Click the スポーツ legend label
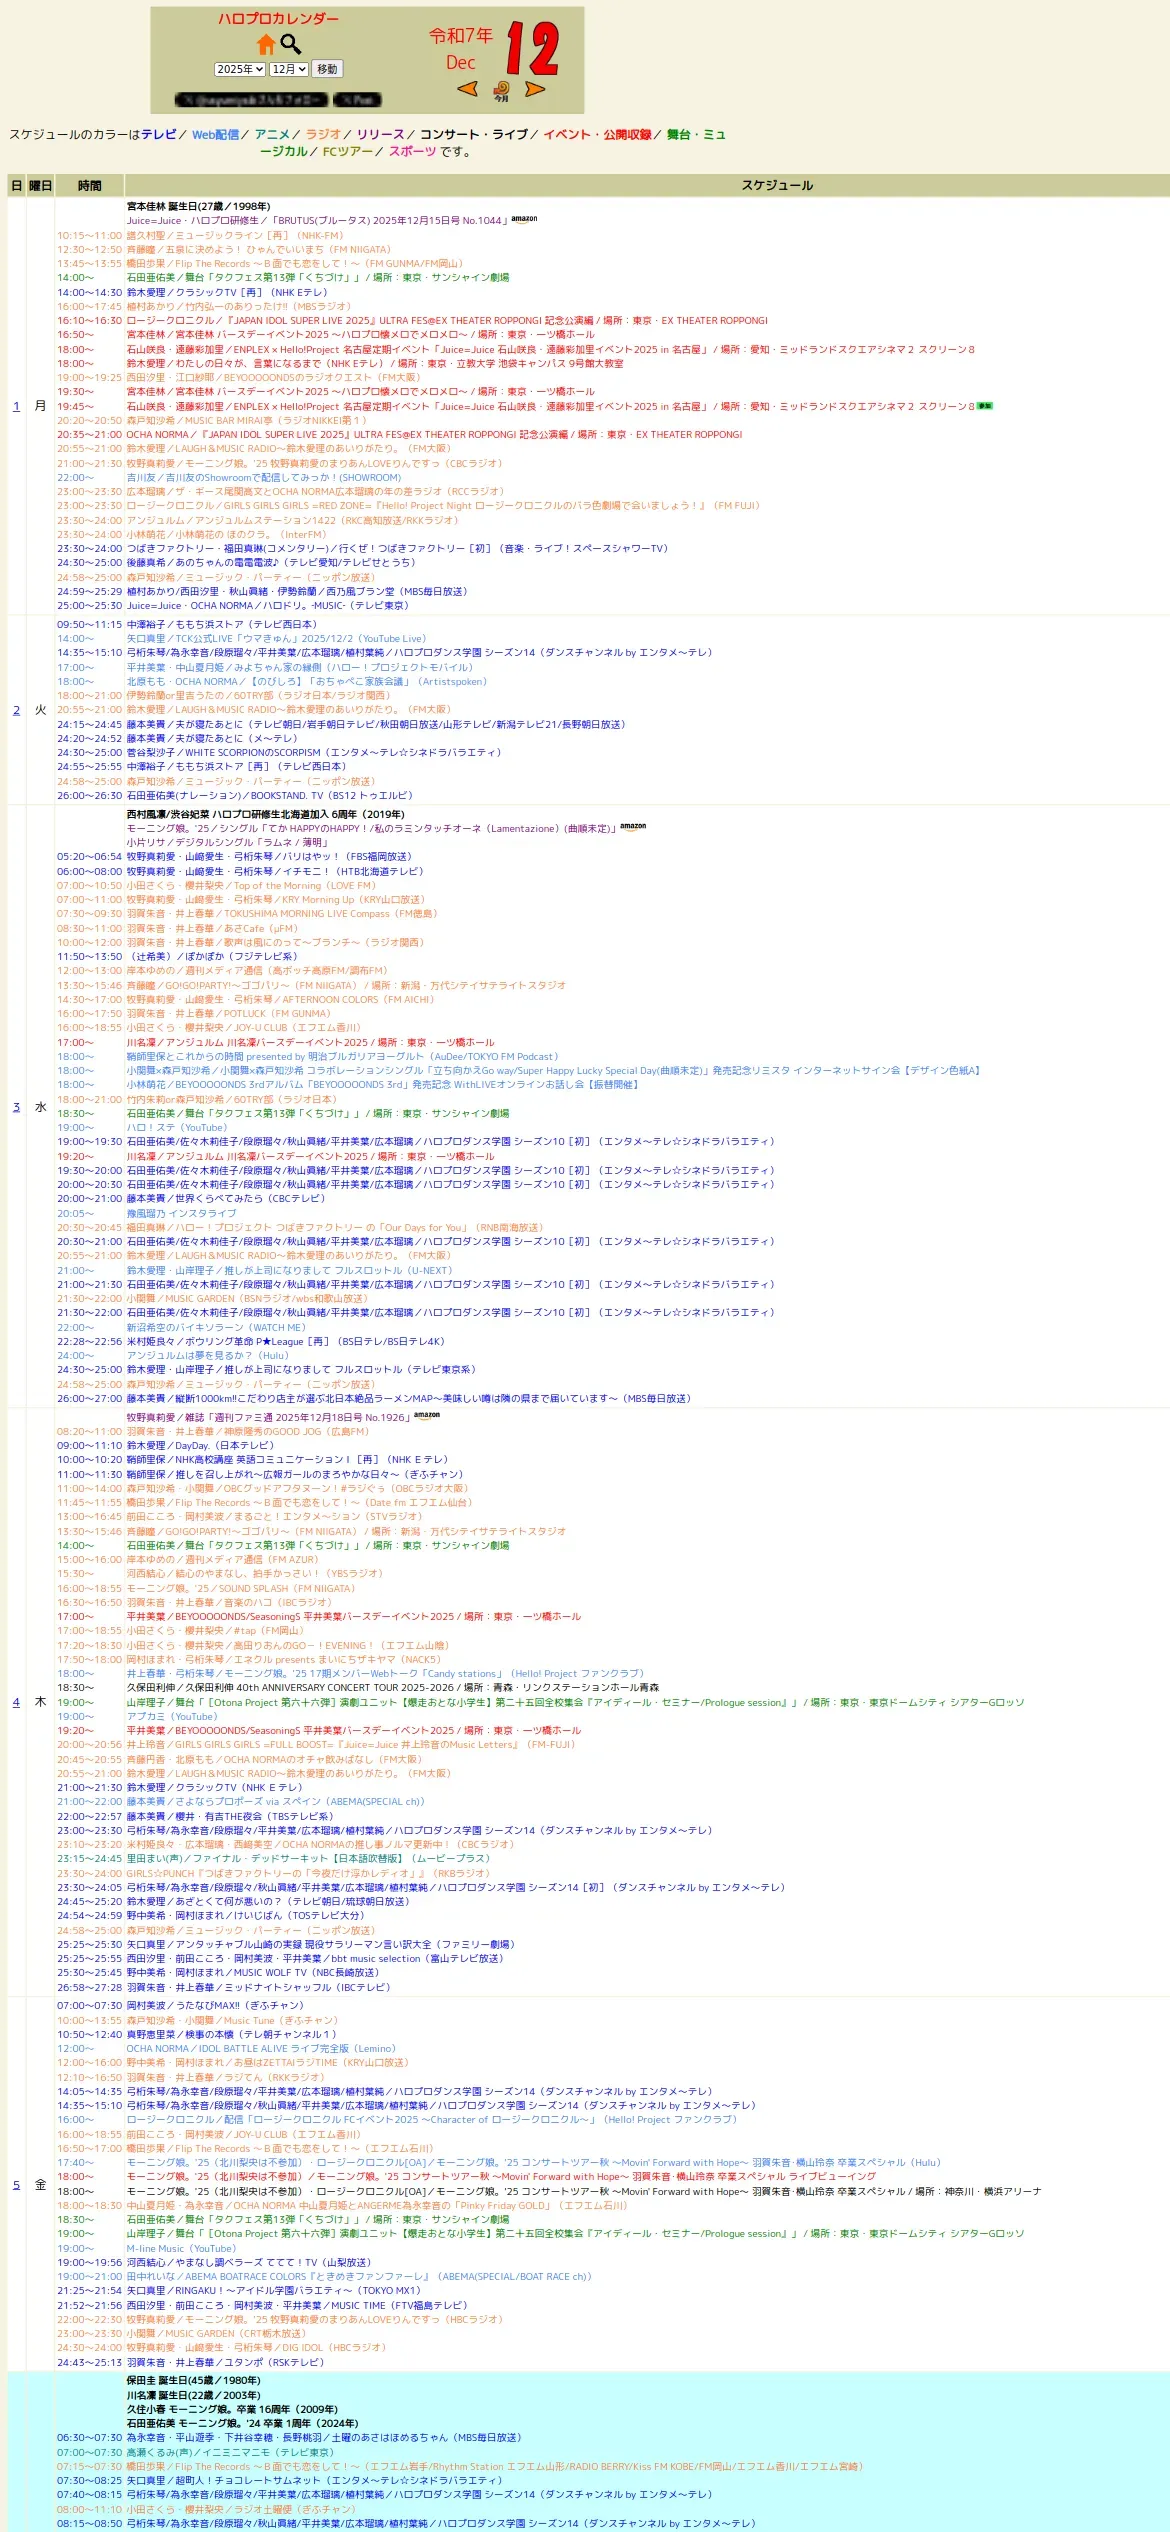 [x=412, y=151]
